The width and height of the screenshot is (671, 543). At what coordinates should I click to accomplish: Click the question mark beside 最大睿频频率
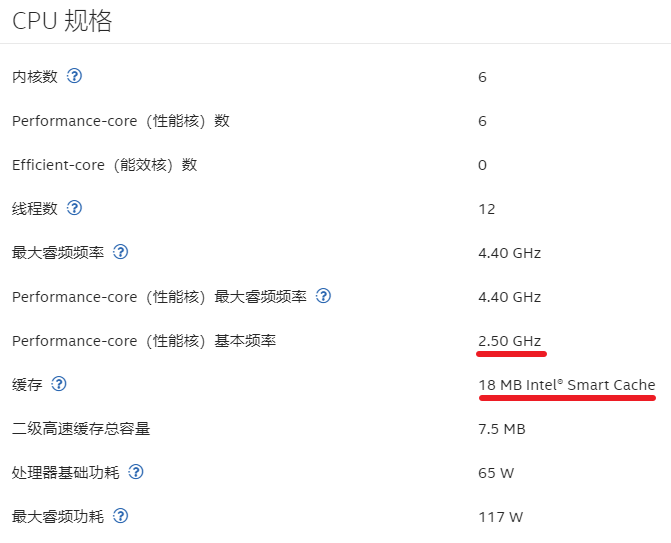pos(120,252)
